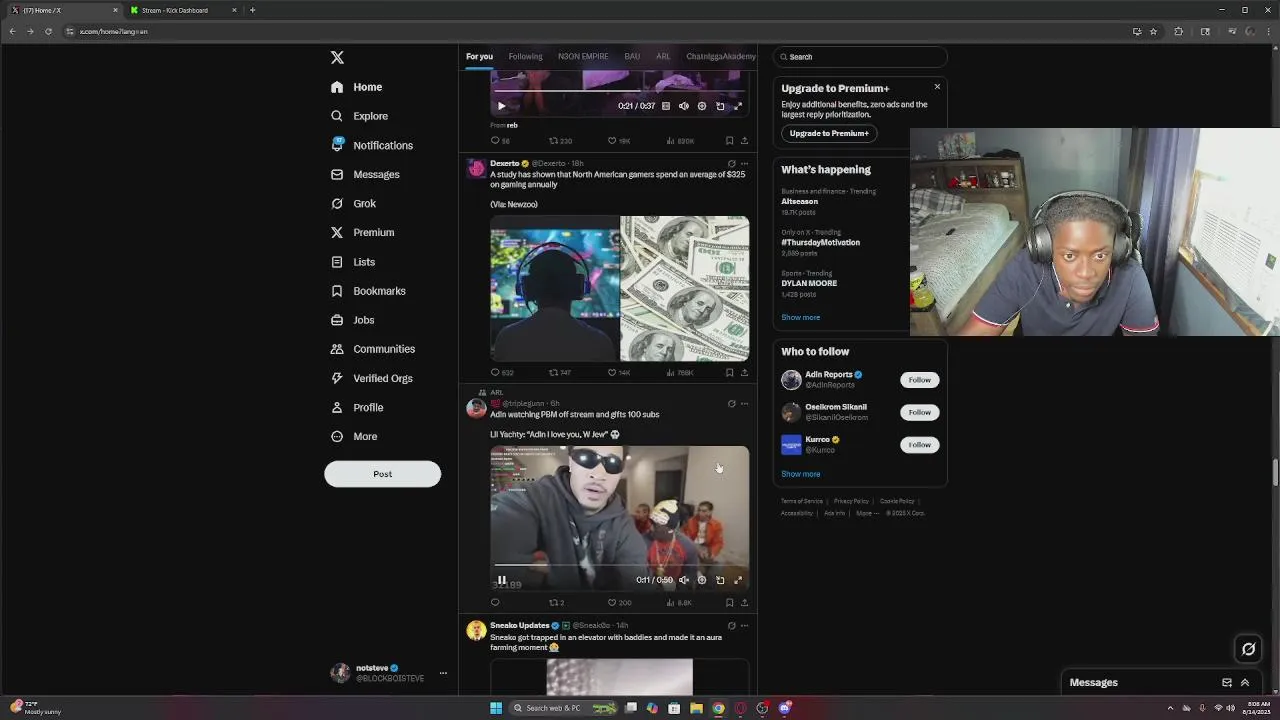Open Grok floating button at bottom right
This screenshot has height=720, width=1280.
(1248, 649)
